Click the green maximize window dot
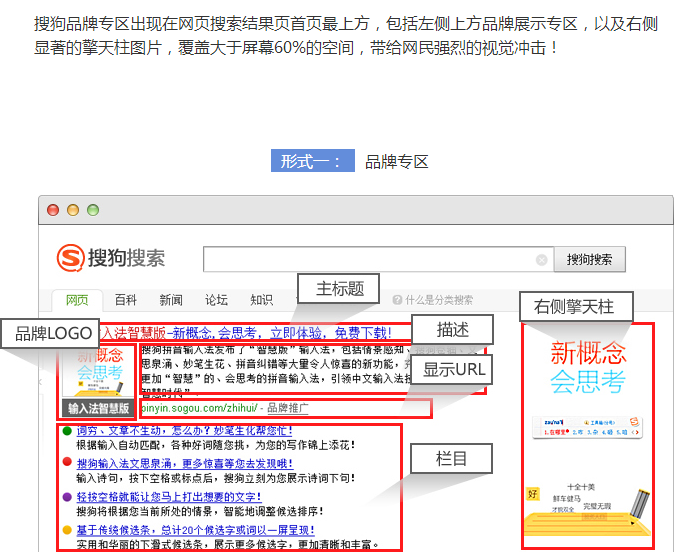 point(93,210)
